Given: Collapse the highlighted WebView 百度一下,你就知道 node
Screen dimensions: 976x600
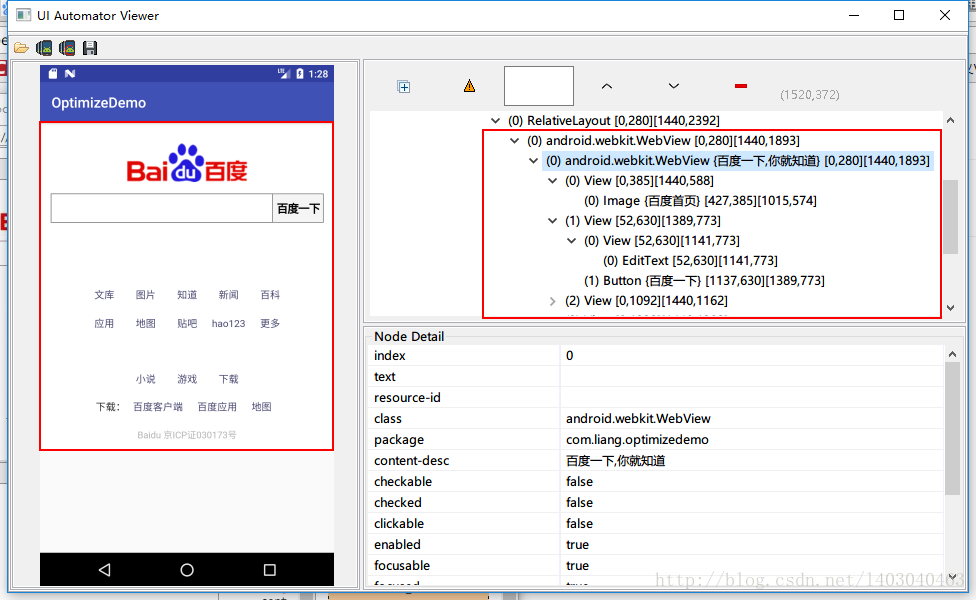Looking at the screenshot, I should (x=533, y=161).
